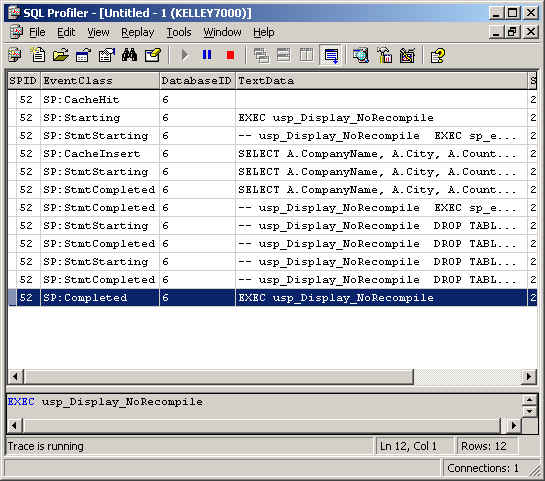545x481 pixels.
Task: Click the TextData column header
Action: coord(381,81)
